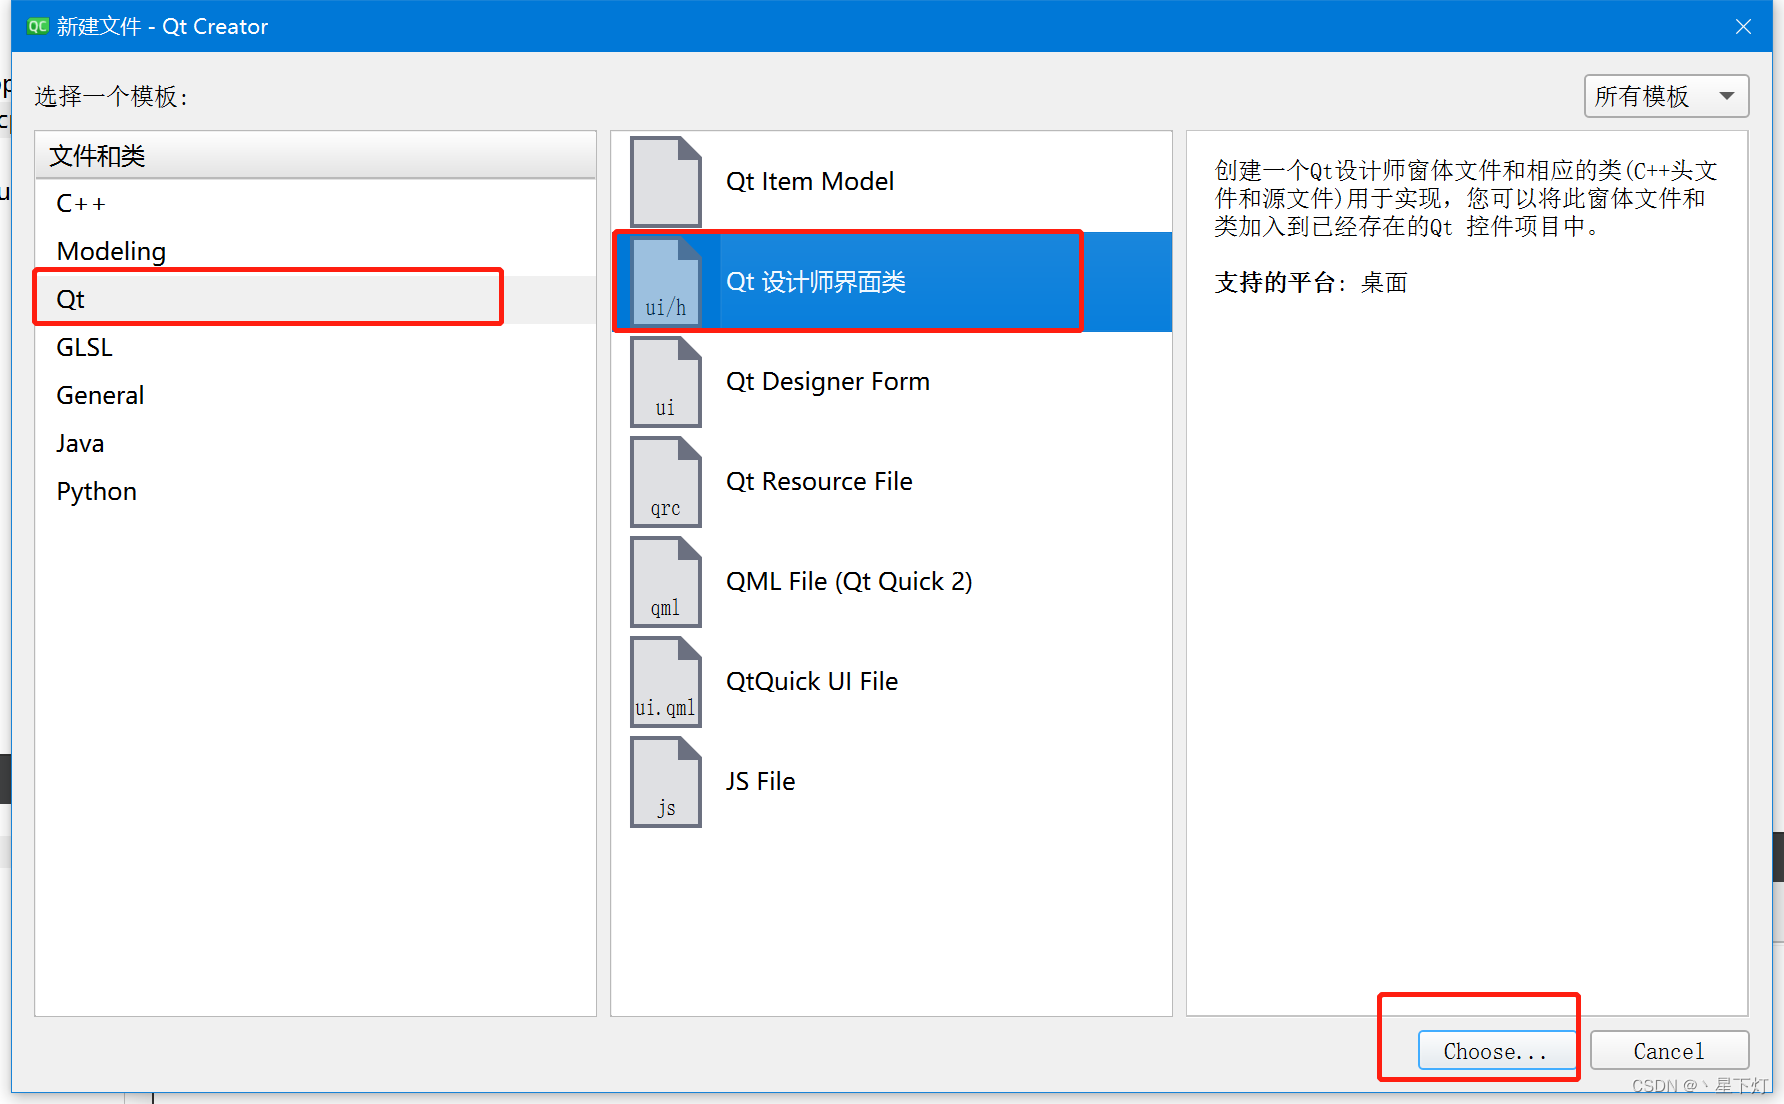Viewport: 1784px width, 1104px height.
Task: Click the ui Designer Form icon
Action: 665,382
